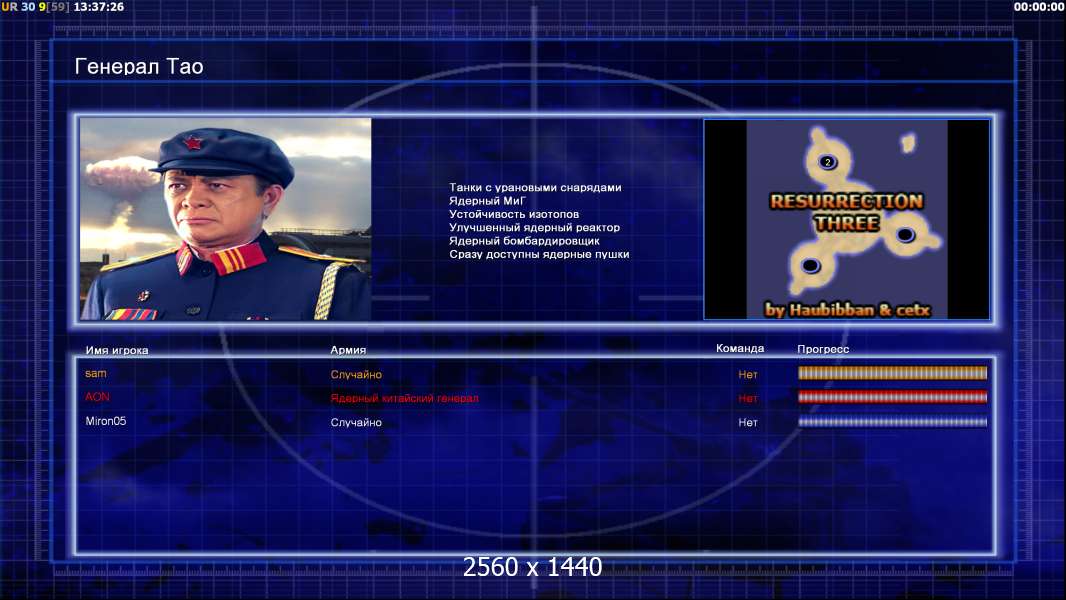
Task: Click "Танки с урановыми снарядами" line
Action: point(535,188)
